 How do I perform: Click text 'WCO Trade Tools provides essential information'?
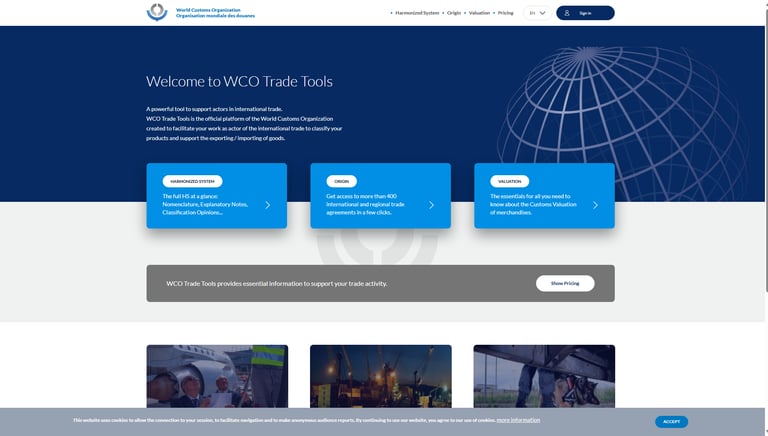pos(277,283)
